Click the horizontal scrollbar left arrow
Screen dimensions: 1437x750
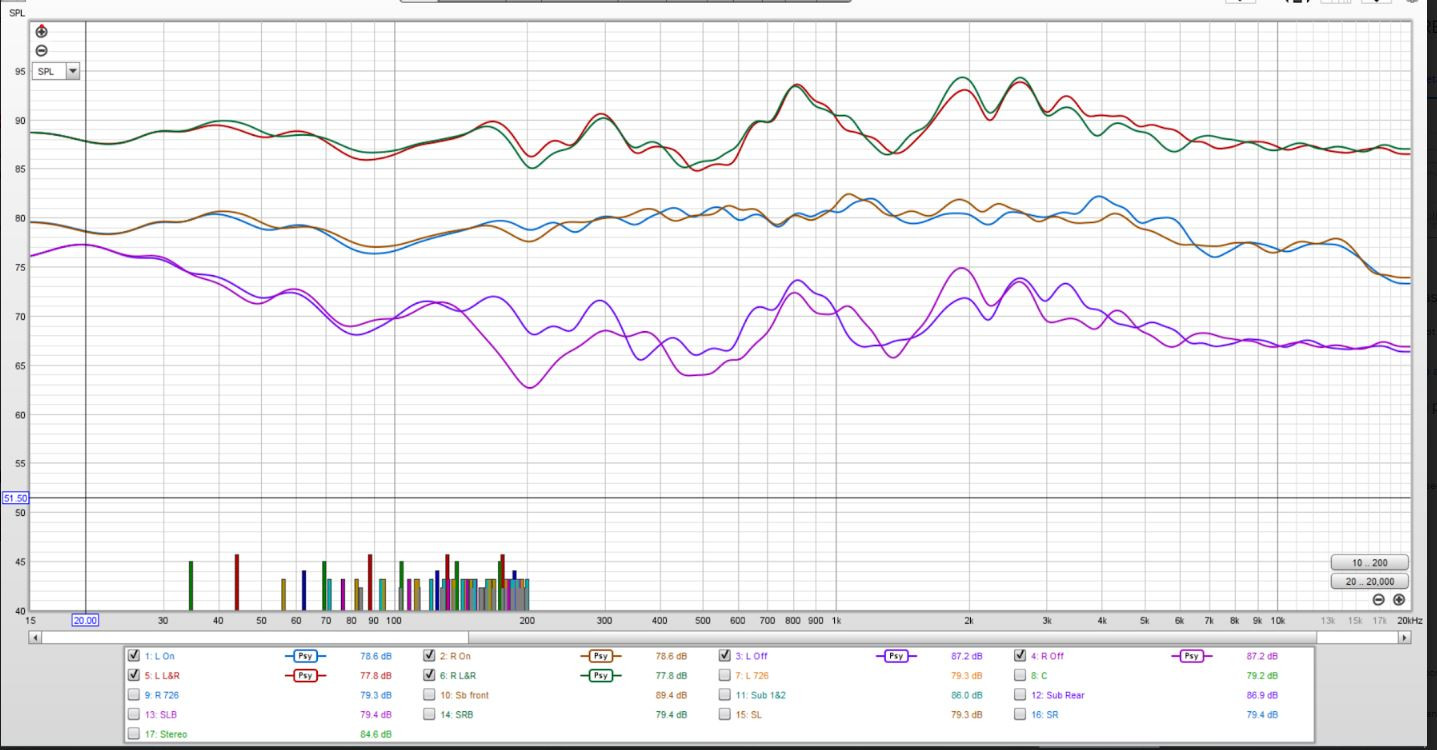pyautogui.click(x=36, y=637)
